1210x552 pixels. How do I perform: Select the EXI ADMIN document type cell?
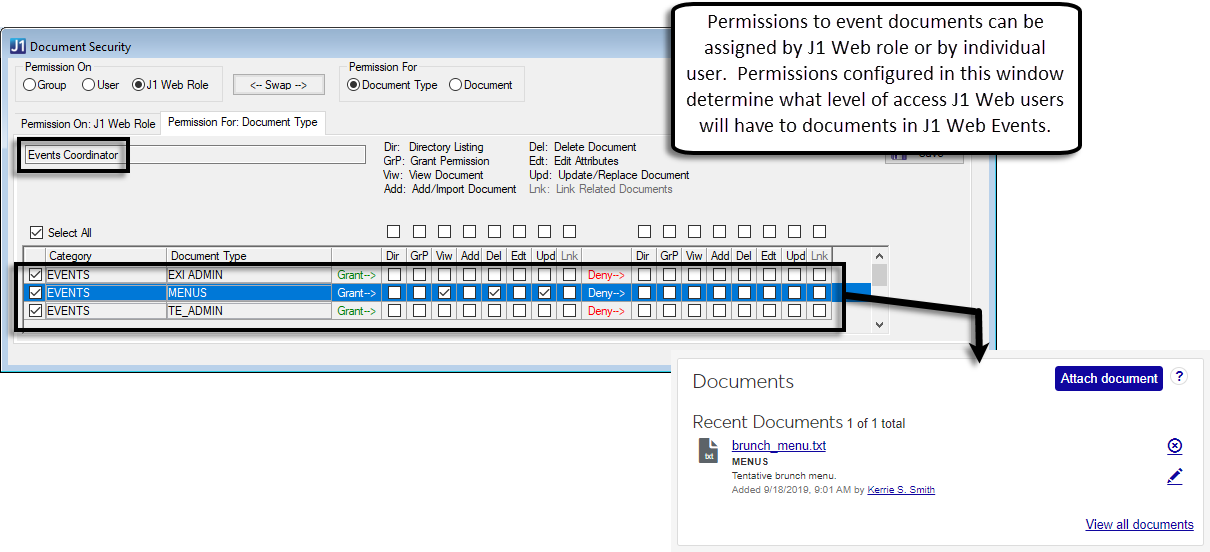[249, 275]
